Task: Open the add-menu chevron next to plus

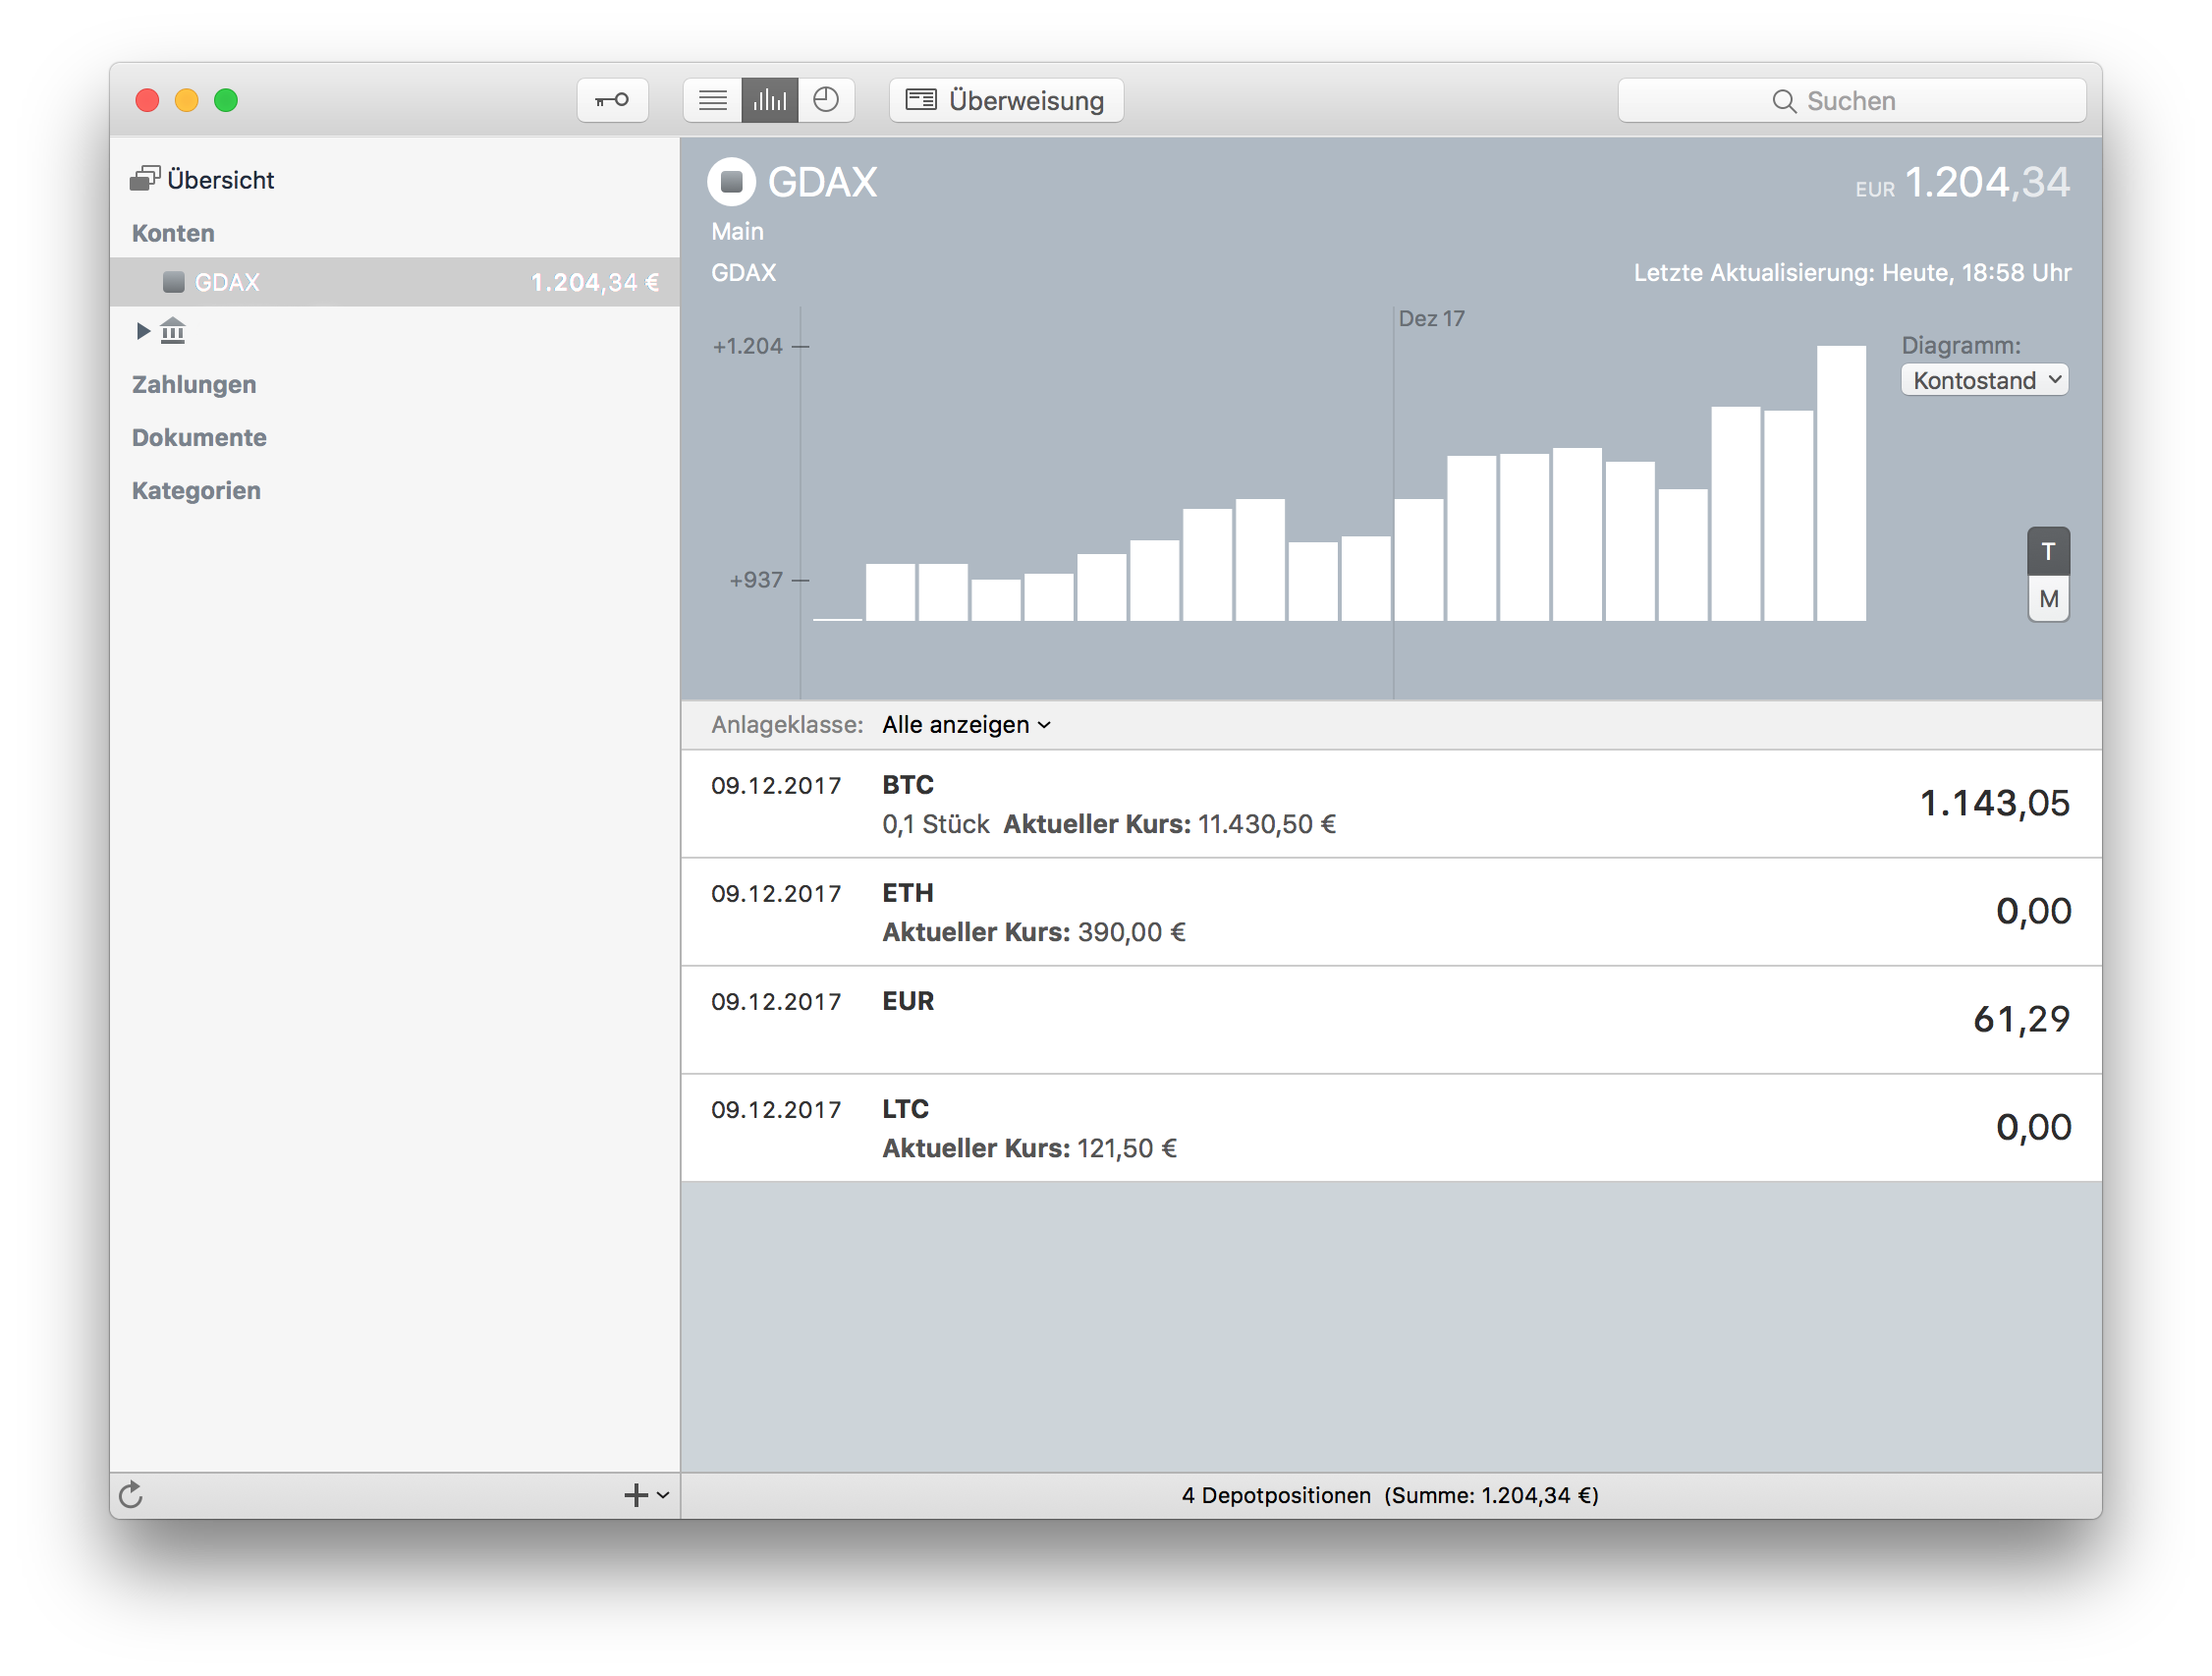Action: 663,1495
